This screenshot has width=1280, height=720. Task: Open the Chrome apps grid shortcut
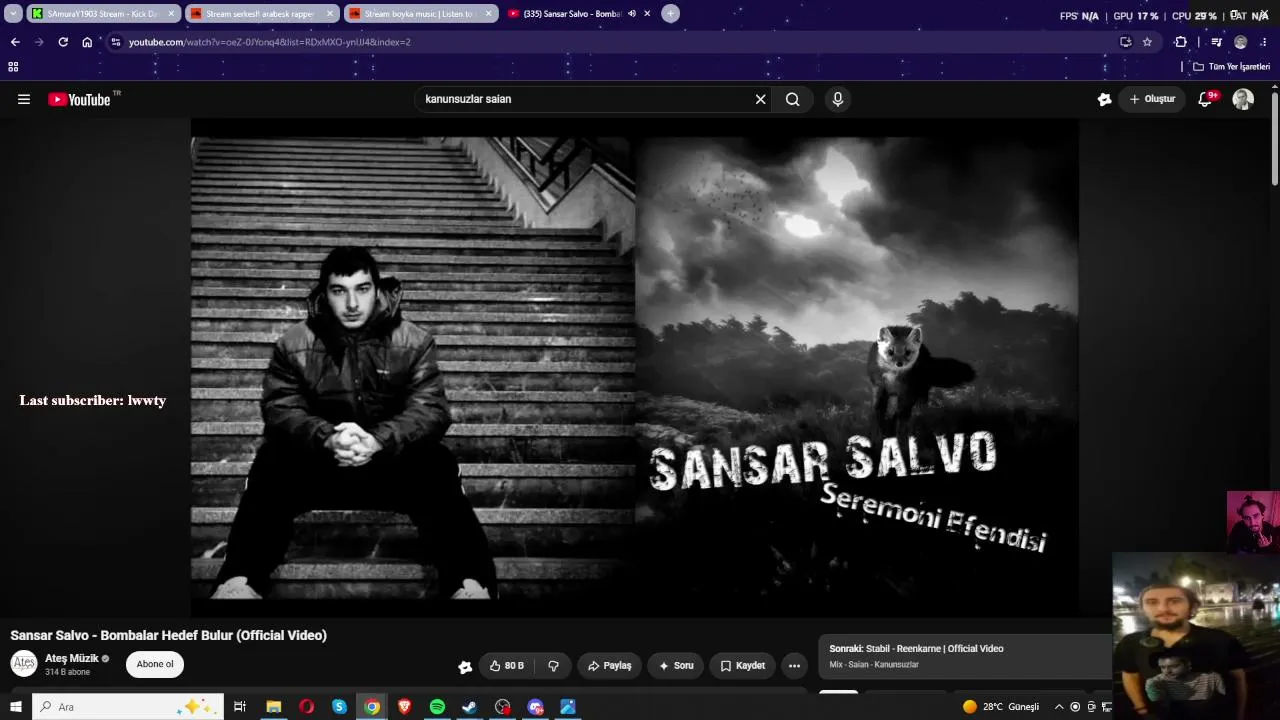point(13,67)
